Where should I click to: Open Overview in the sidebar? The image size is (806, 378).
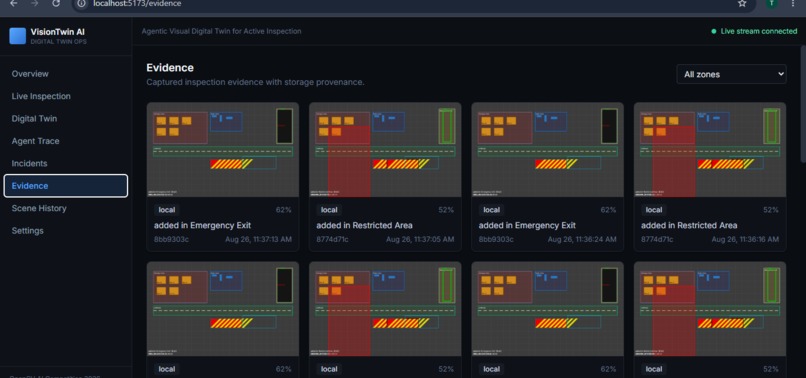click(66, 74)
